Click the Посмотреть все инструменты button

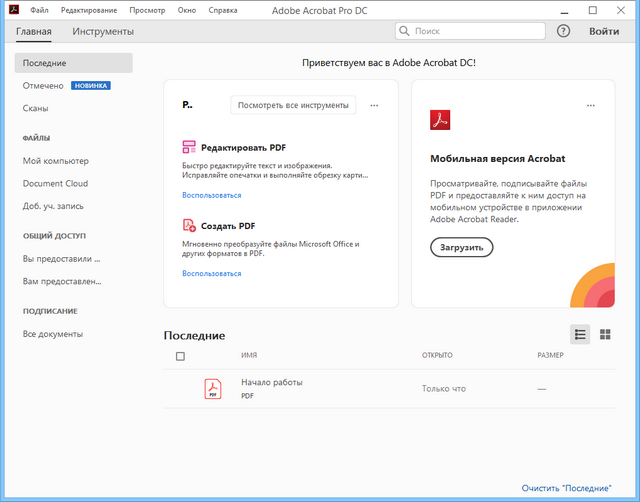293,105
